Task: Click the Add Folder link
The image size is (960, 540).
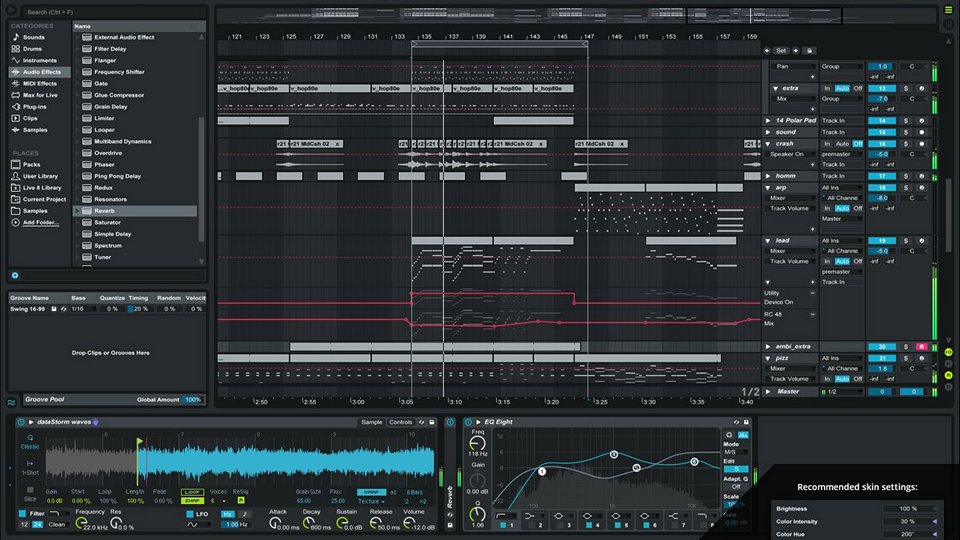Action: click(x=41, y=222)
